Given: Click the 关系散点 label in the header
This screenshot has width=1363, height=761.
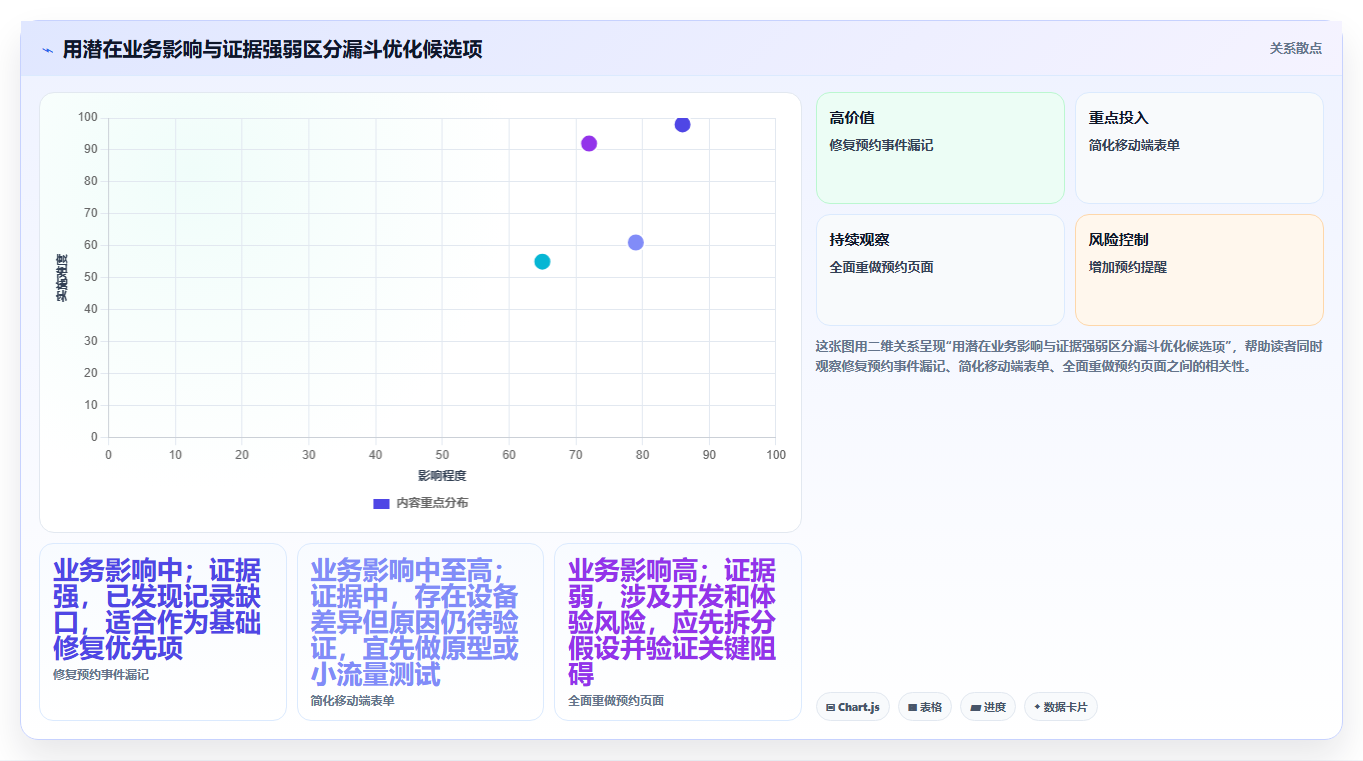Looking at the screenshot, I should (x=1295, y=48).
